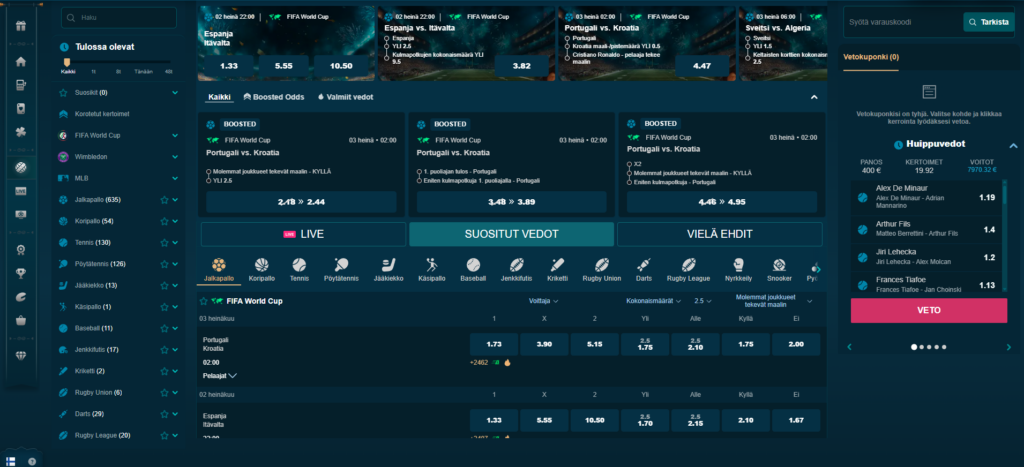Collapse the Huippuvedot panel chevron
Image resolution: width=1024 pixels, height=467 pixels.
1013,145
